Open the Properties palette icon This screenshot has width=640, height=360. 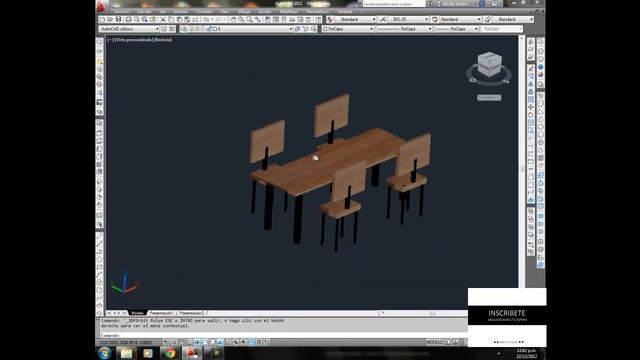[267, 20]
